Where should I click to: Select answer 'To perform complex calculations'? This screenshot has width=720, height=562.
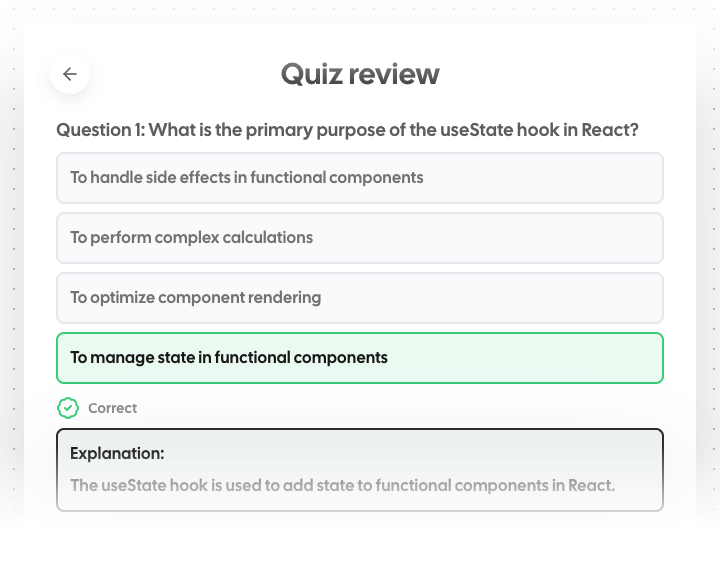click(x=192, y=238)
